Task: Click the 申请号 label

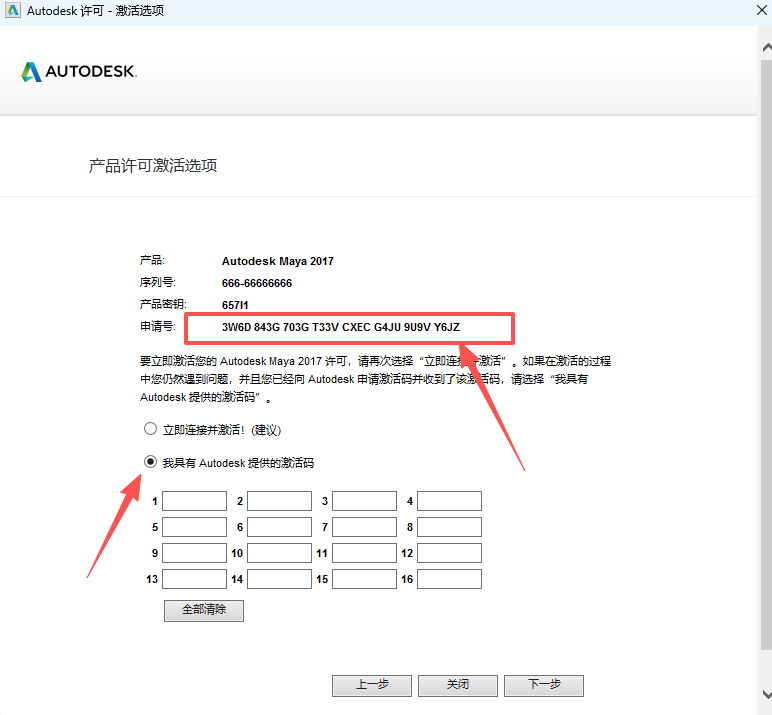Action: coord(158,326)
